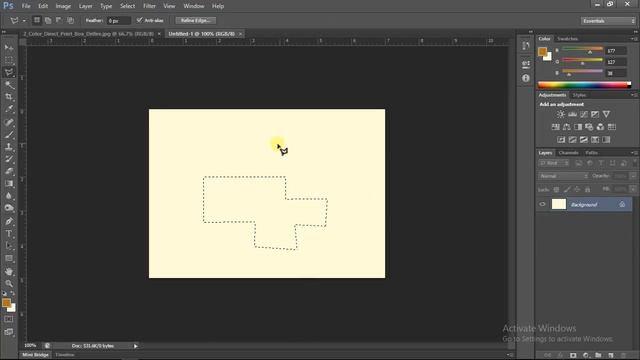The image size is (640, 360).
Task: Select the Clone Stamp tool
Action: [9, 147]
